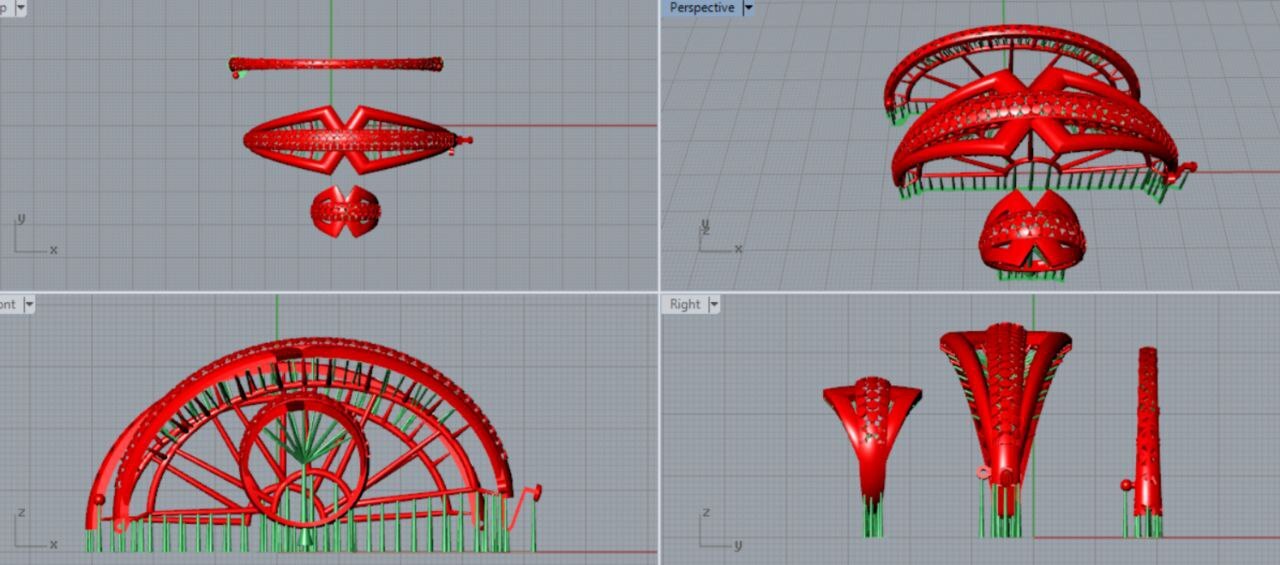Click the x-y axis icon in Top viewport
Screen dimensions: 1280x565
coord(32,237)
